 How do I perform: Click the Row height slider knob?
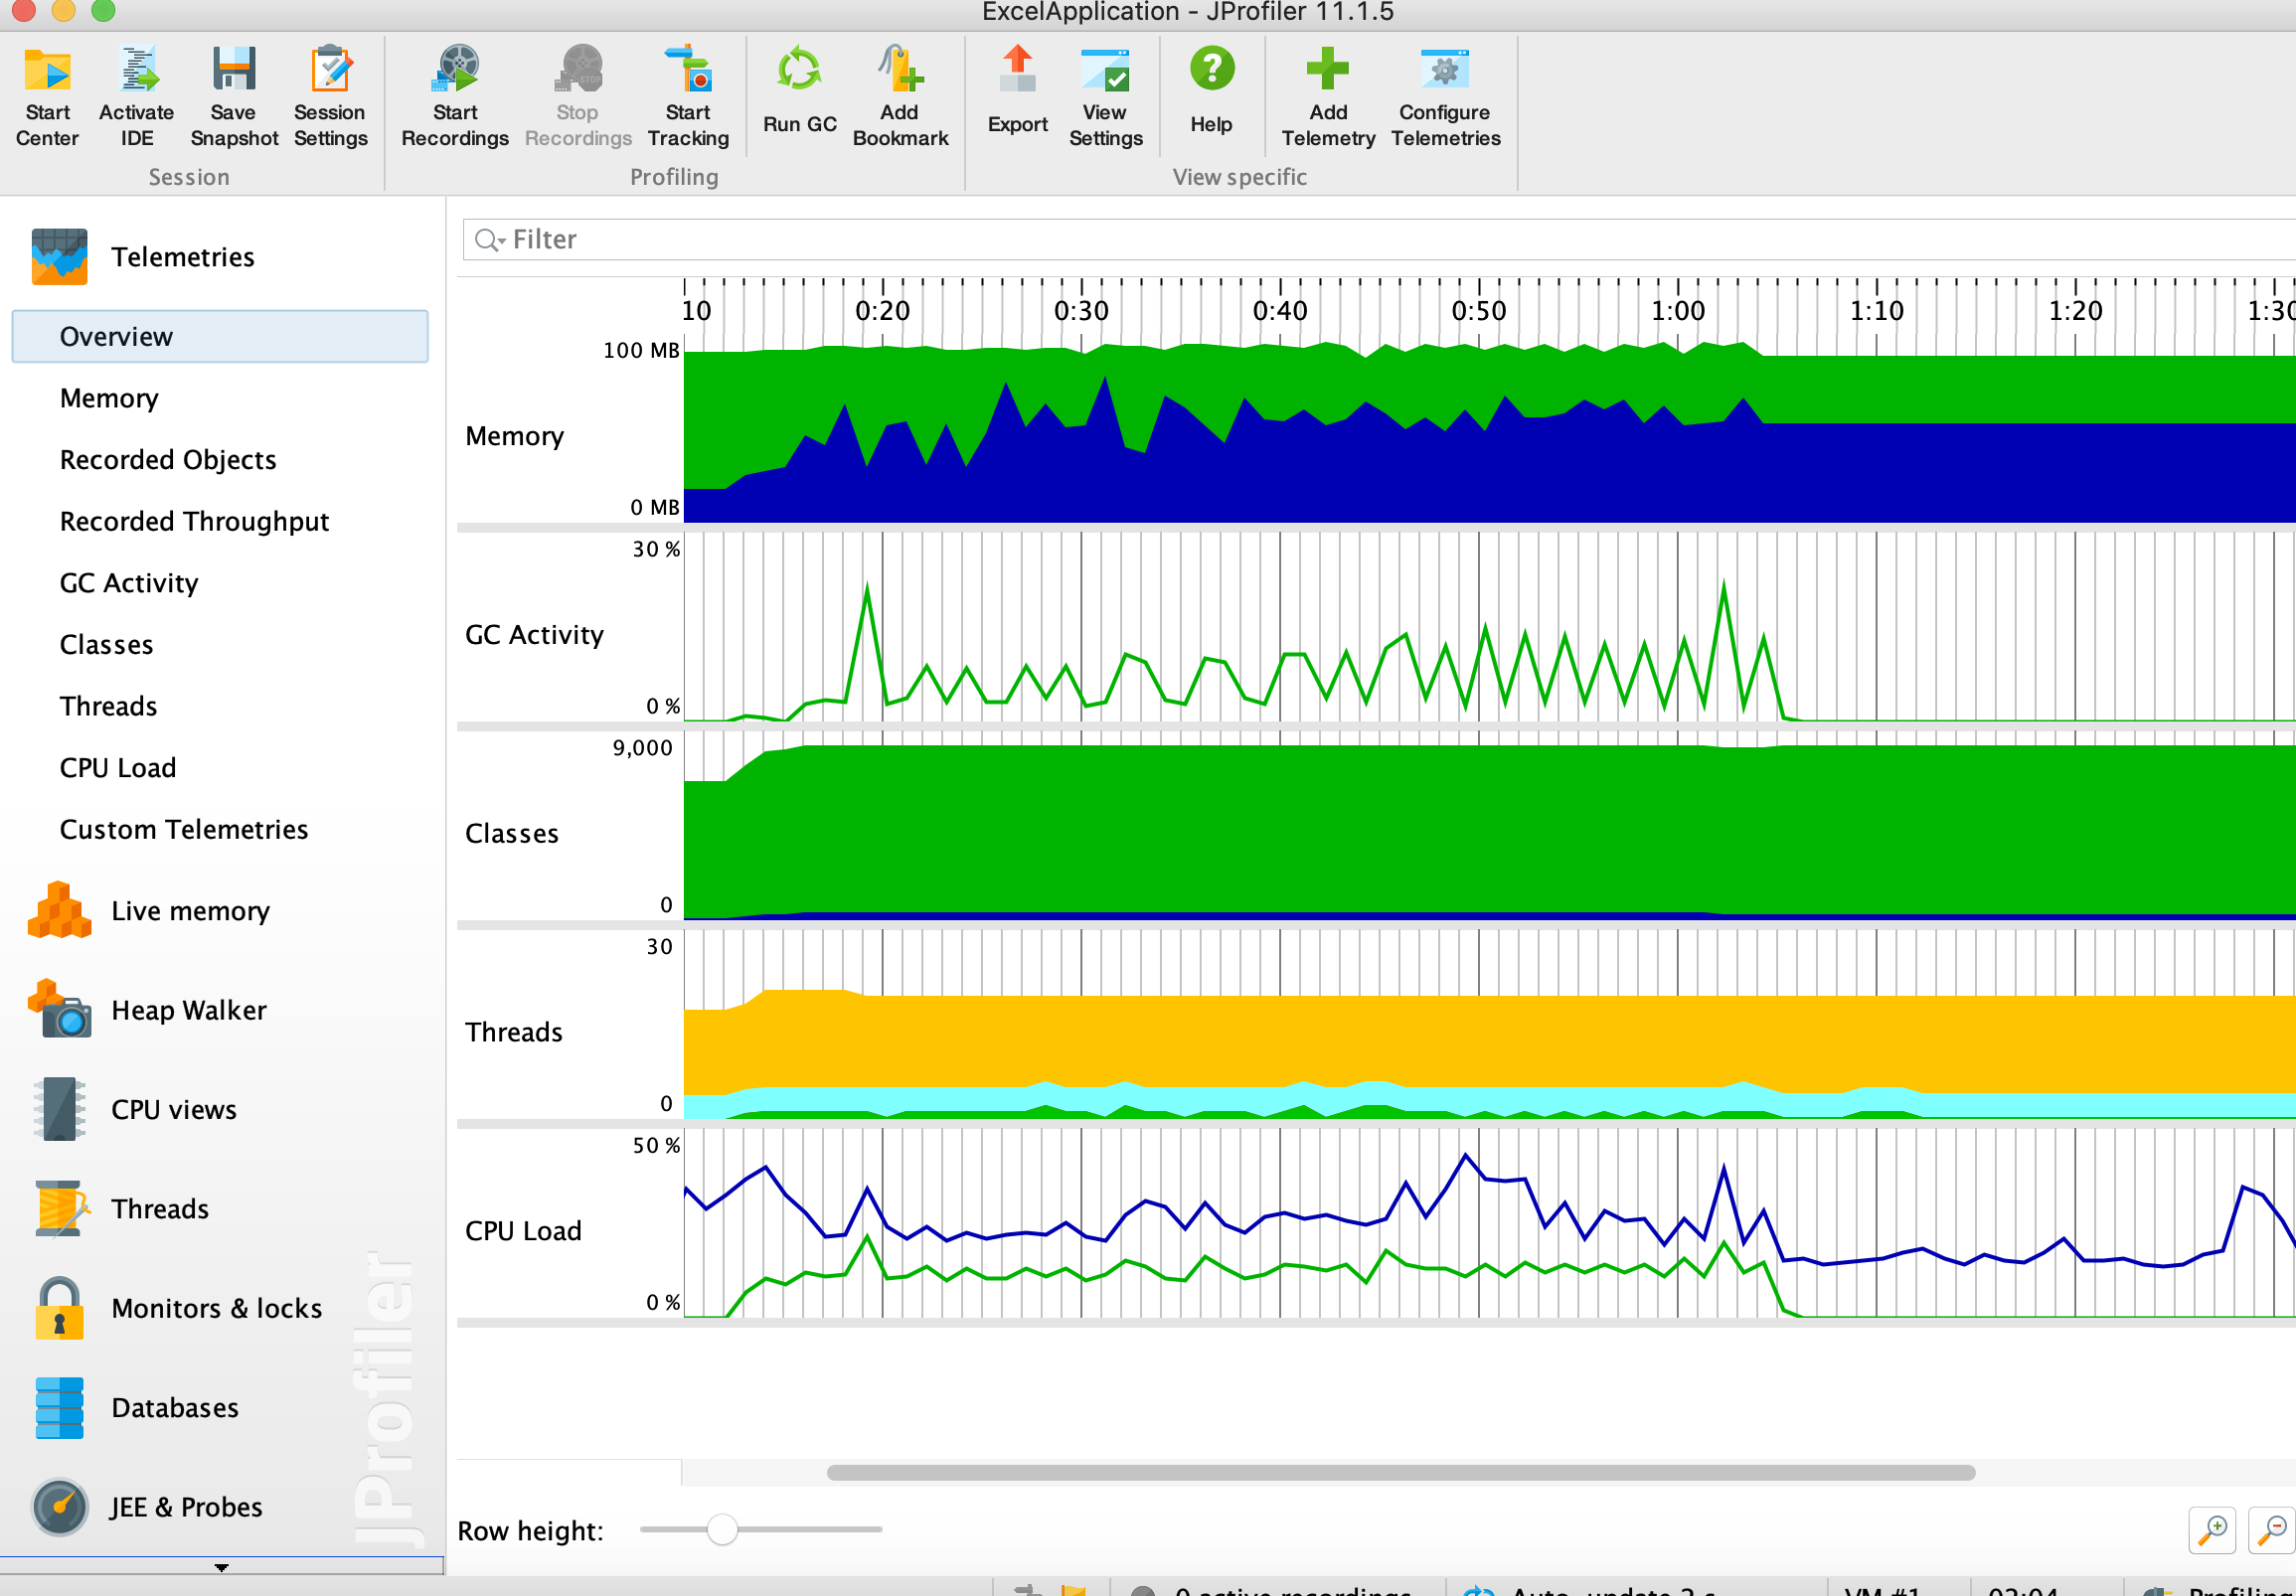[722, 1529]
